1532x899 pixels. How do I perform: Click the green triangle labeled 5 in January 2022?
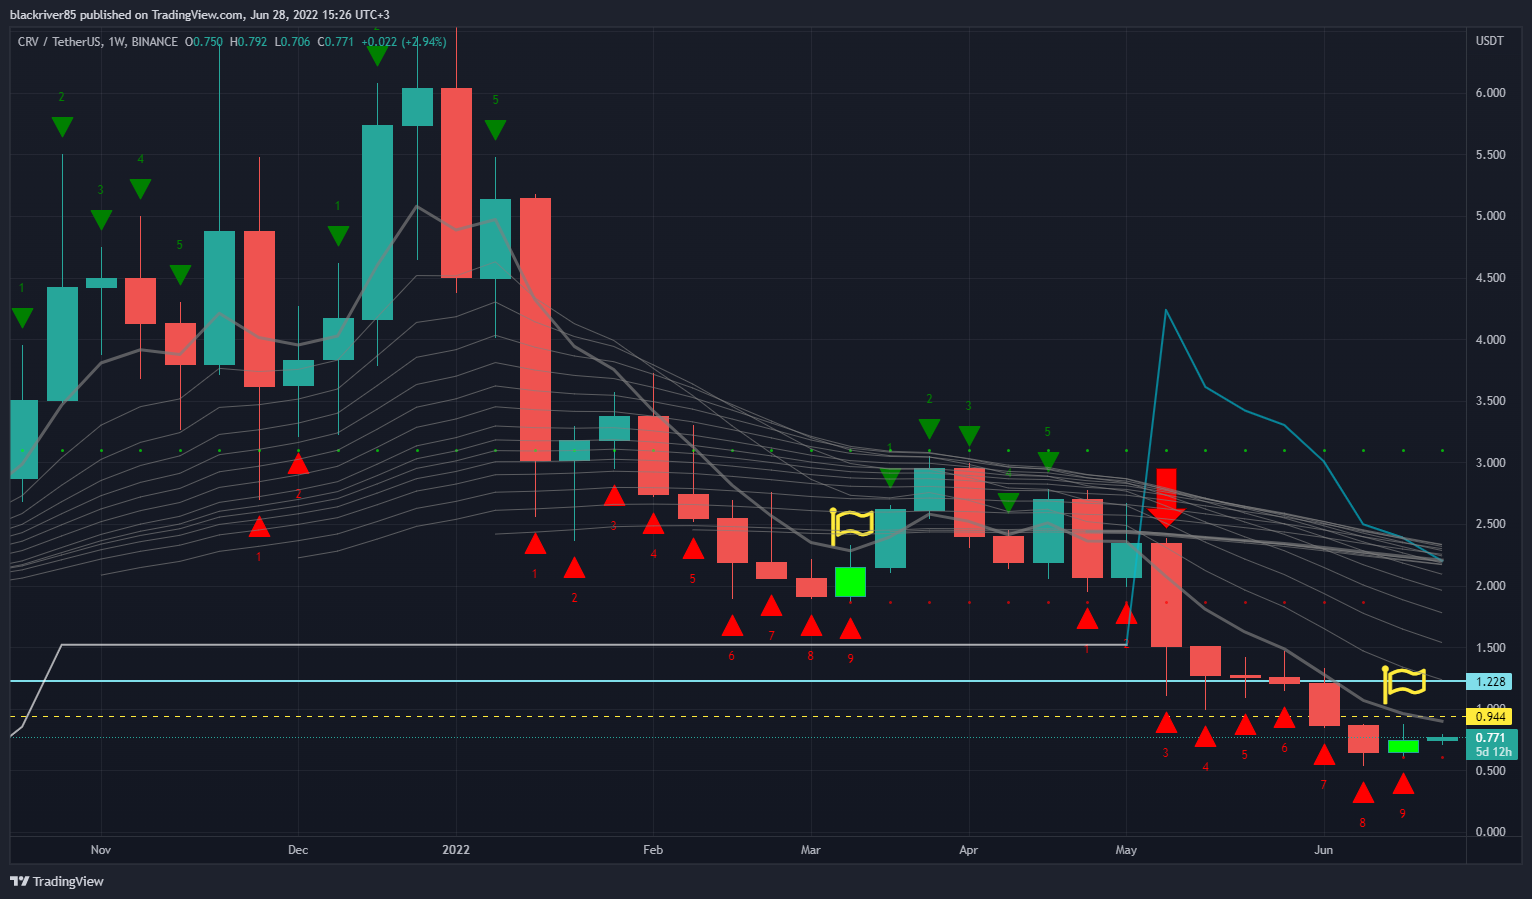pyautogui.click(x=495, y=130)
